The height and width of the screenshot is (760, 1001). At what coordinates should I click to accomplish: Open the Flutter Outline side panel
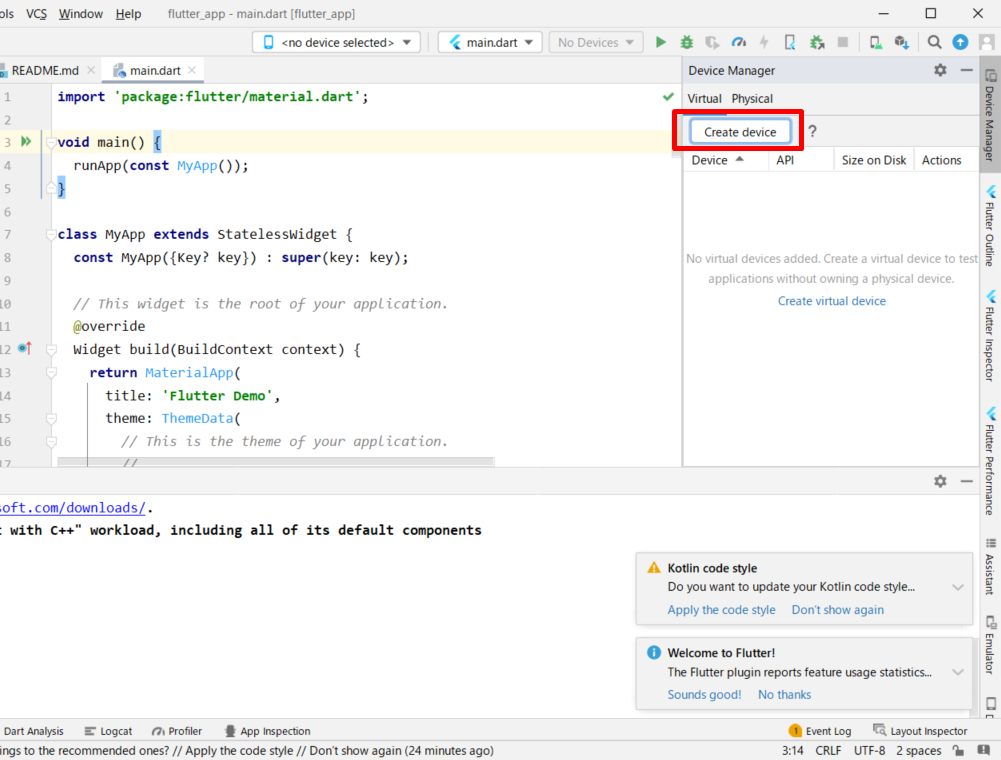click(x=990, y=225)
